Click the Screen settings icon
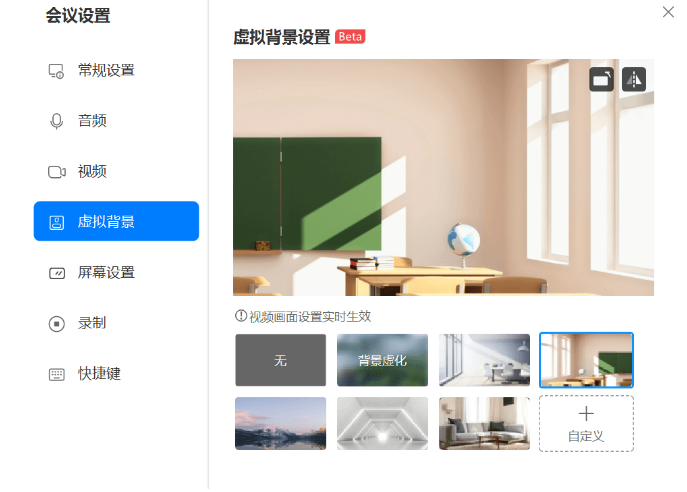Viewport: 687px width, 492px height. click(57, 273)
